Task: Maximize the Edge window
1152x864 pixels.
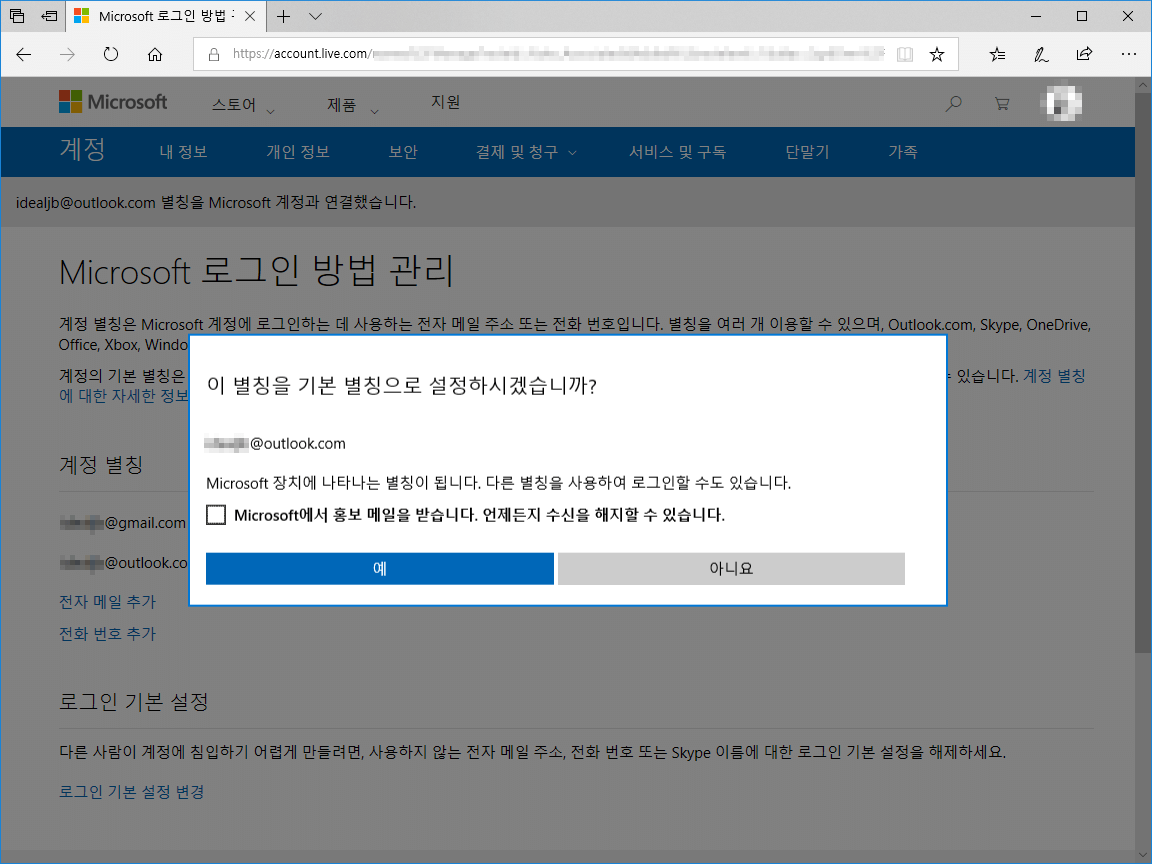Action: pyautogui.click(x=1081, y=16)
